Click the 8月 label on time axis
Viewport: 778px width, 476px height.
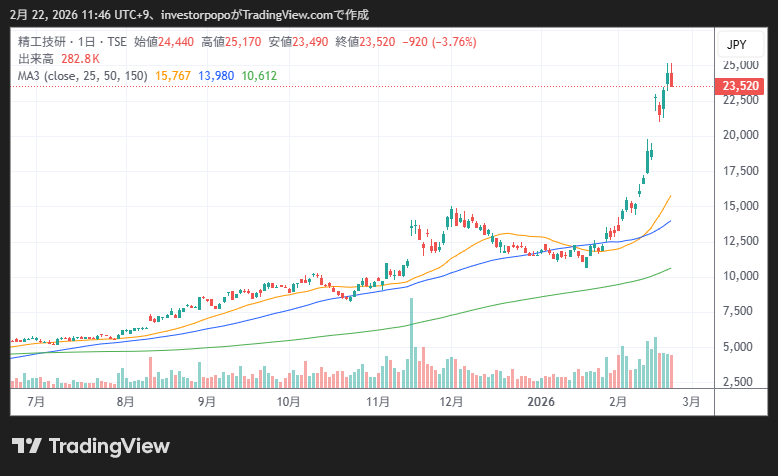[x=125, y=401]
